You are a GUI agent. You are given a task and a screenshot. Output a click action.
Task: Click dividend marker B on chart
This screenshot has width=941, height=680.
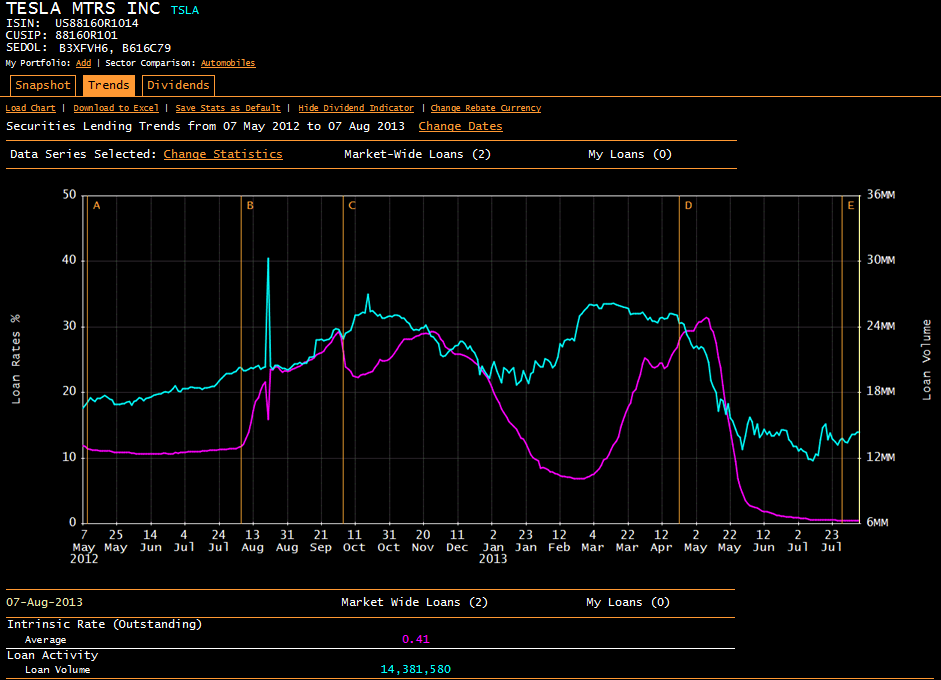tap(250, 205)
